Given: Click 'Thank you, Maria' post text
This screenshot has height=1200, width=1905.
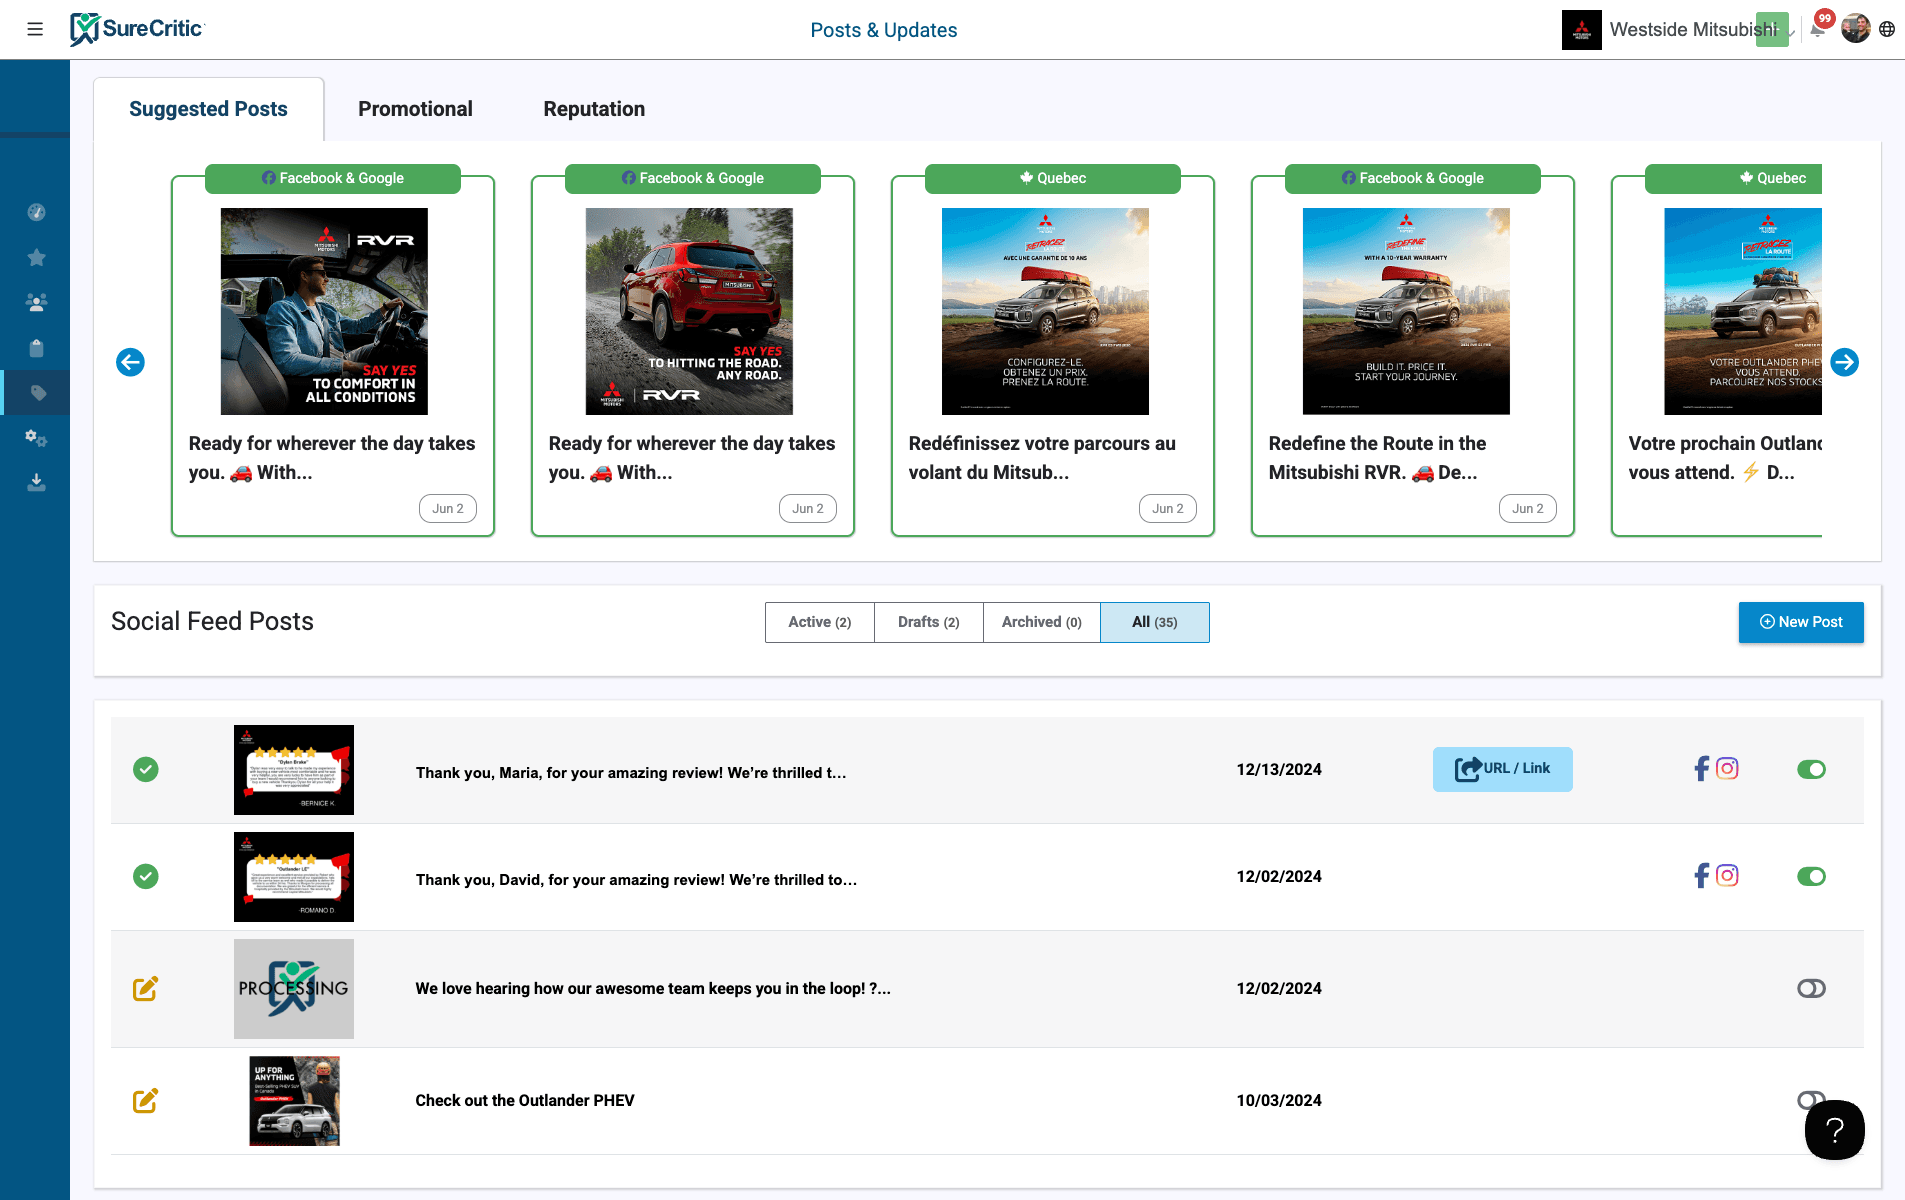Looking at the screenshot, I should [631, 773].
